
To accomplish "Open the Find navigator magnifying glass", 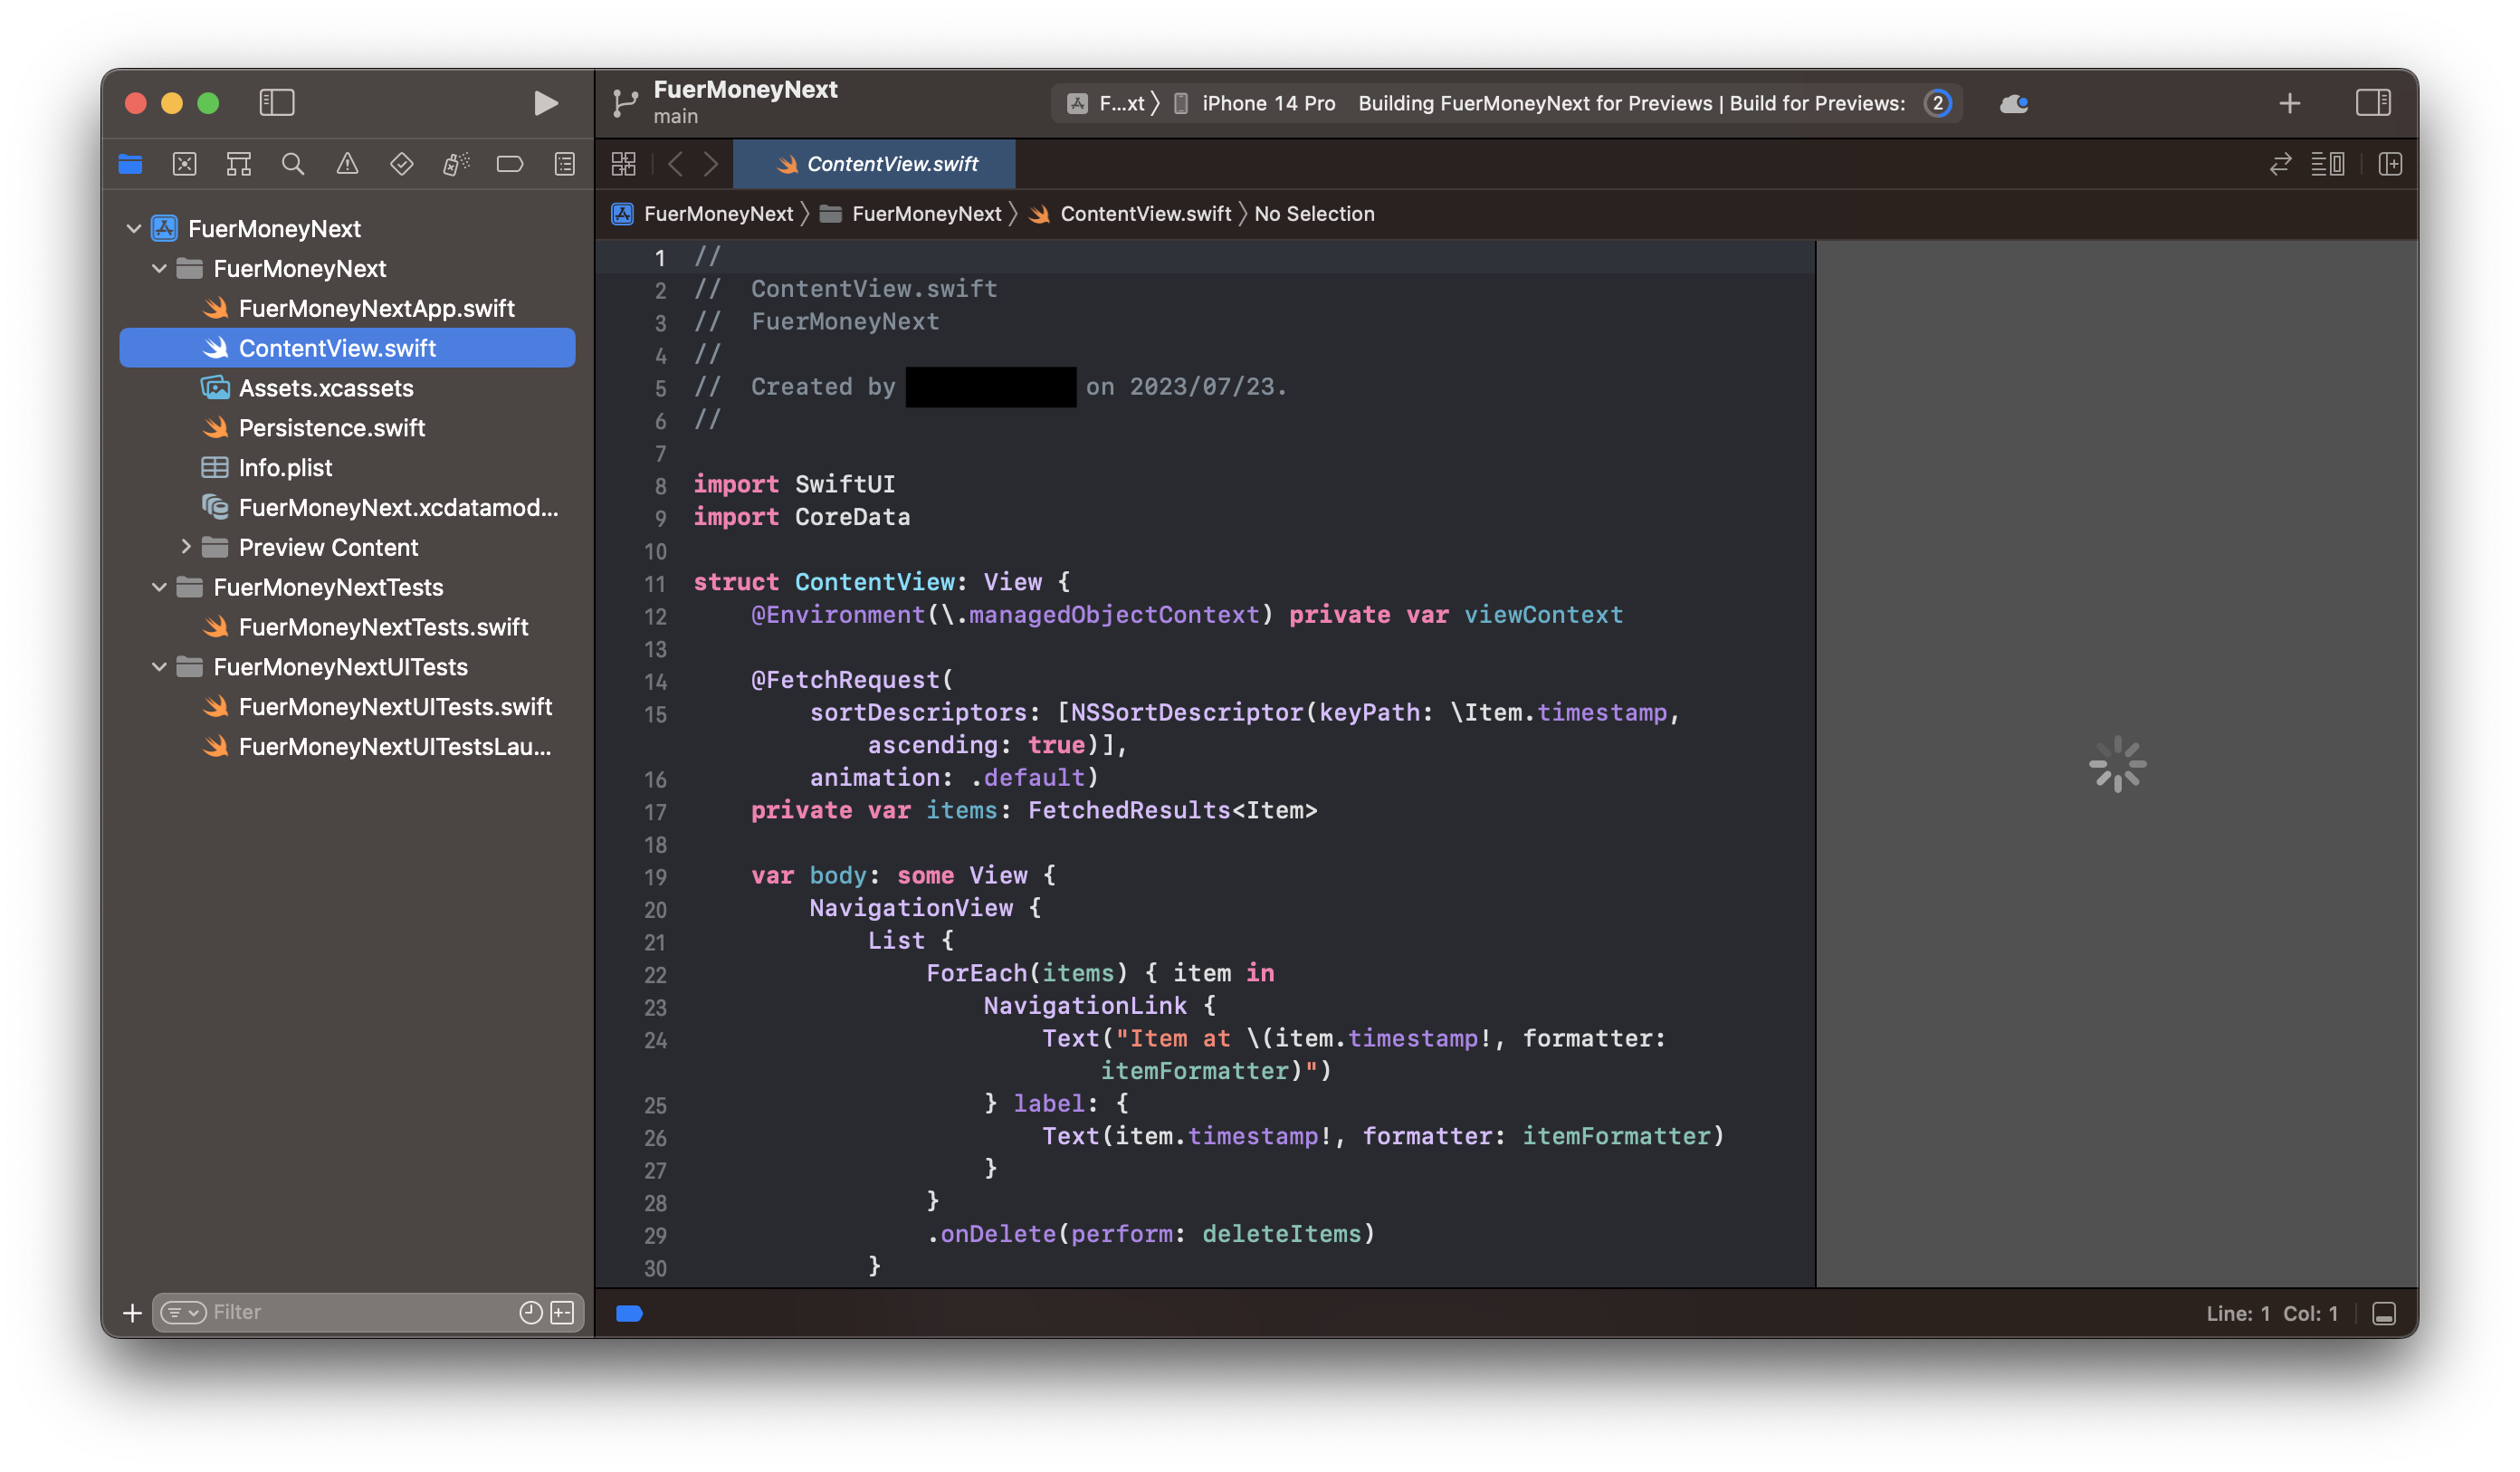I will [293, 163].
